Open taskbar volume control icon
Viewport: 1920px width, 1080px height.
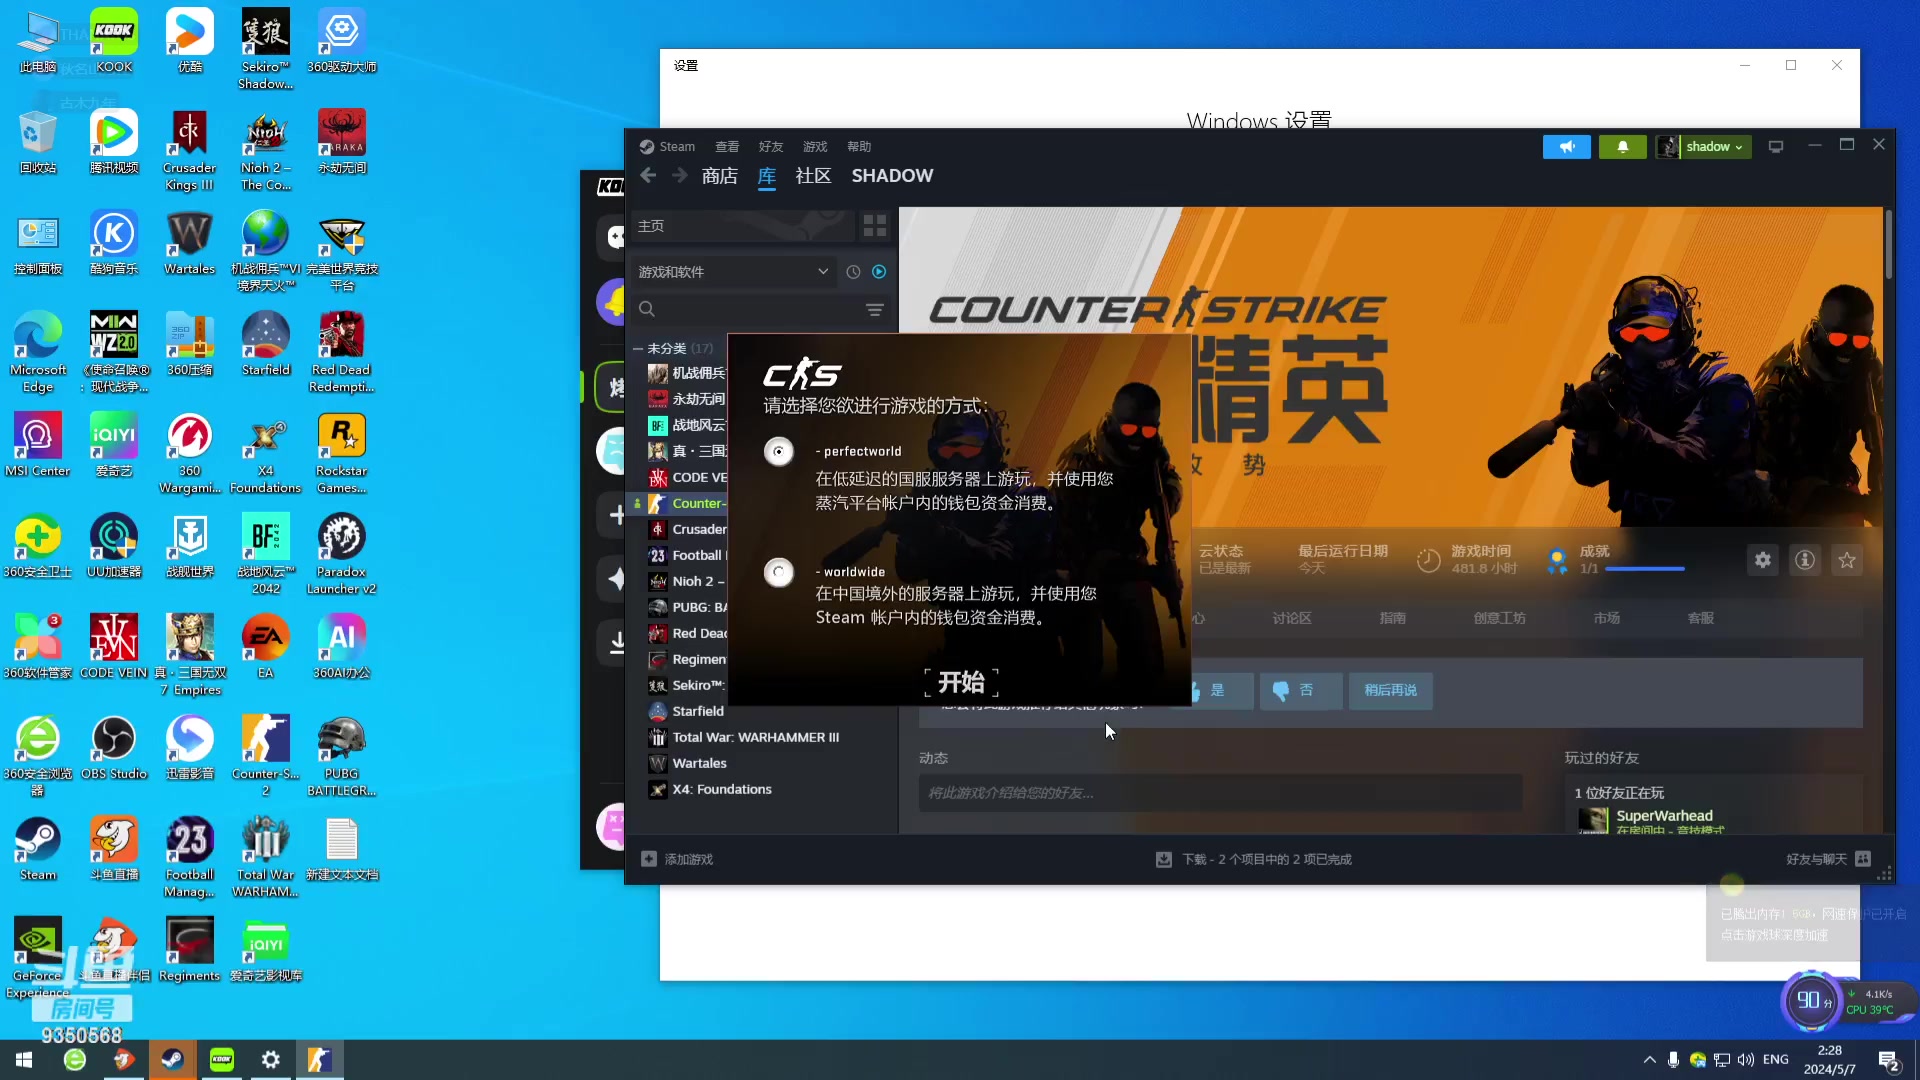[x=1745, y=1060]
